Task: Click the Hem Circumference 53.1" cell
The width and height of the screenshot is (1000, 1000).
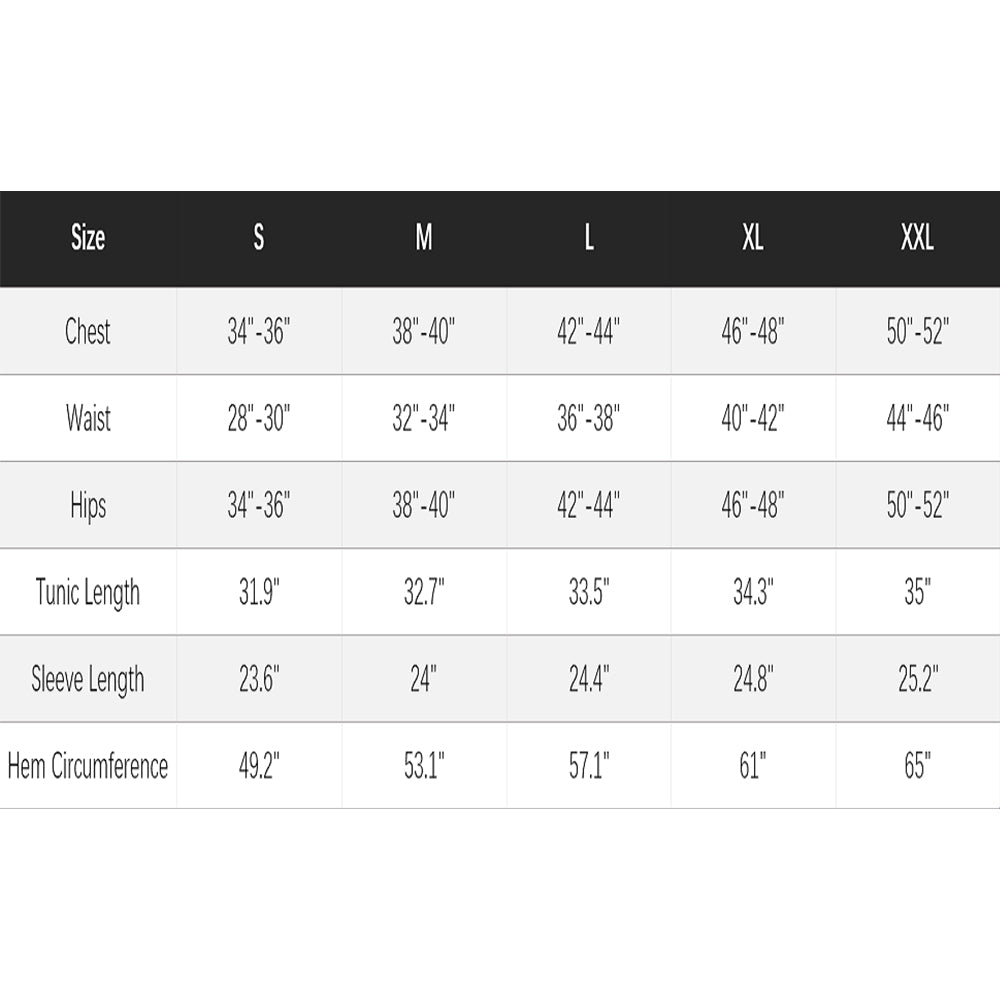Action: [424, 766]
